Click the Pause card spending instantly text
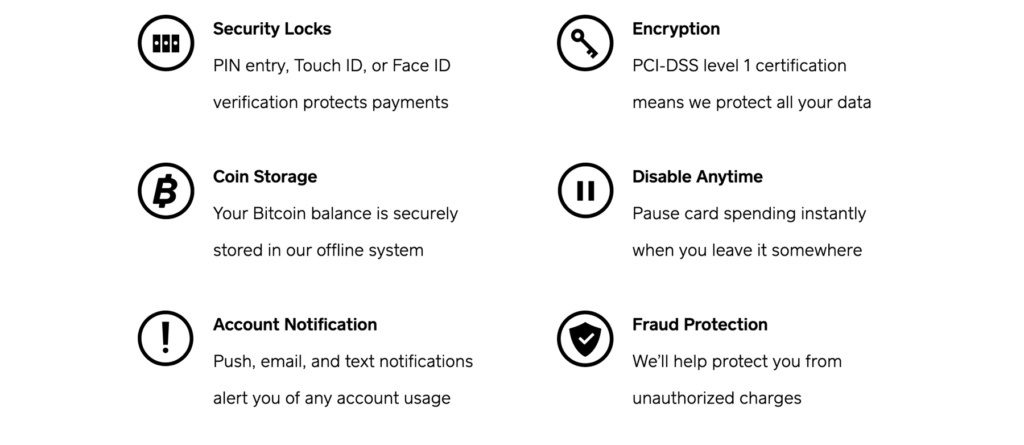 point(749,213)
